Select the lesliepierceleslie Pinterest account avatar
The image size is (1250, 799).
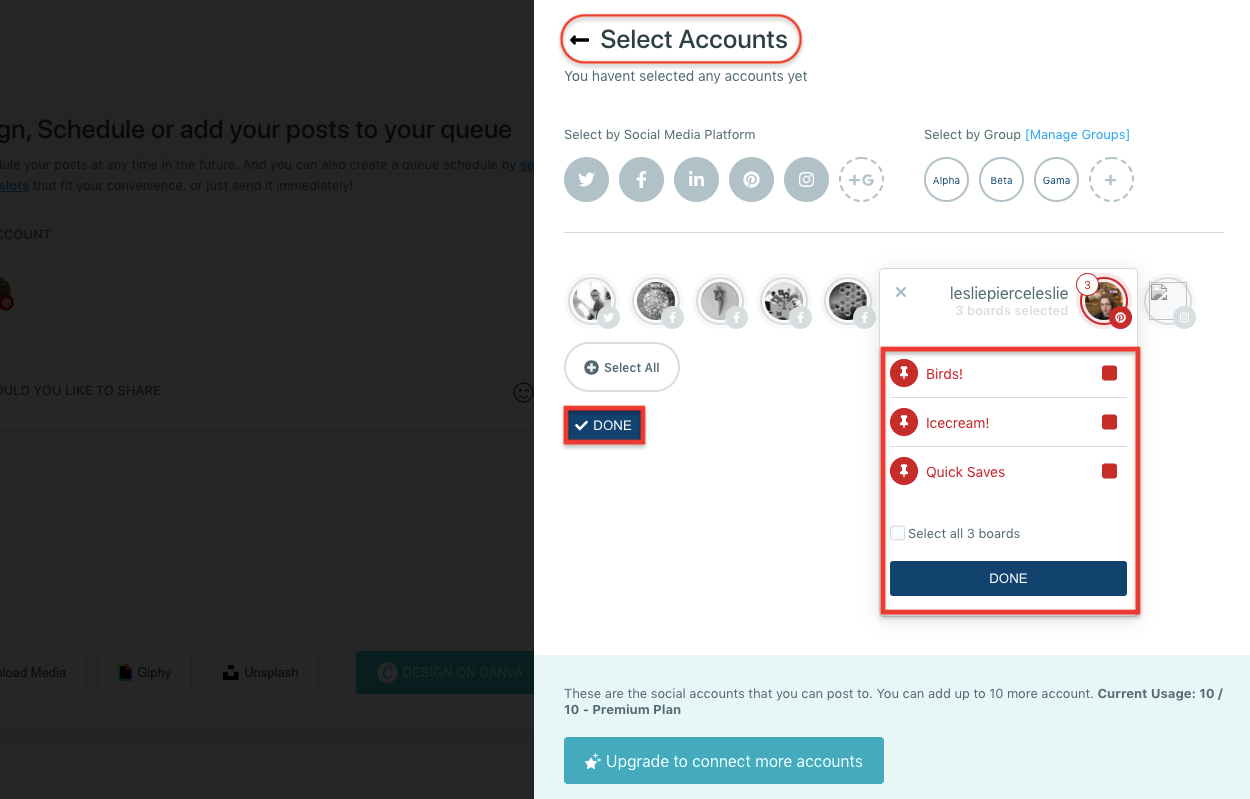point(1104,300)
